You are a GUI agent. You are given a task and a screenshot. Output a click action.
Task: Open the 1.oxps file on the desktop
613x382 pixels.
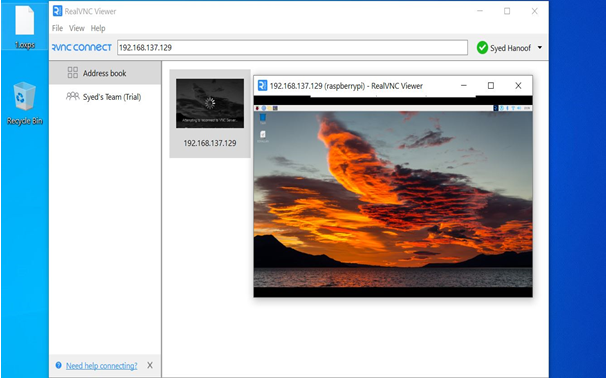(x=25, y=26)
